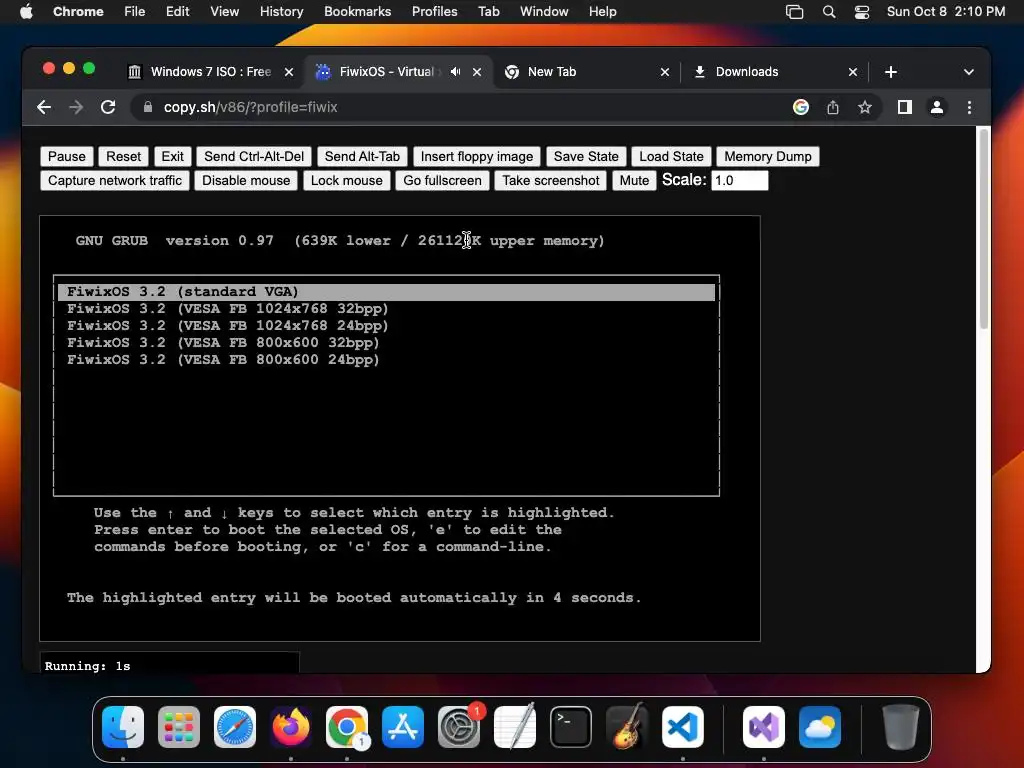Image resolution: width=1024 pixels, height=768 pixels.
Task: Close the Windows 7 ISO tab
Action: 289,72
